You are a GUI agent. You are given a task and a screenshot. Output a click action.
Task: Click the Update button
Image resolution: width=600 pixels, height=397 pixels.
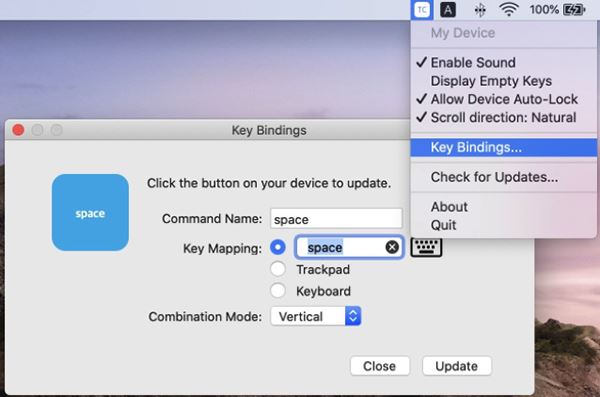coord(457,366)
